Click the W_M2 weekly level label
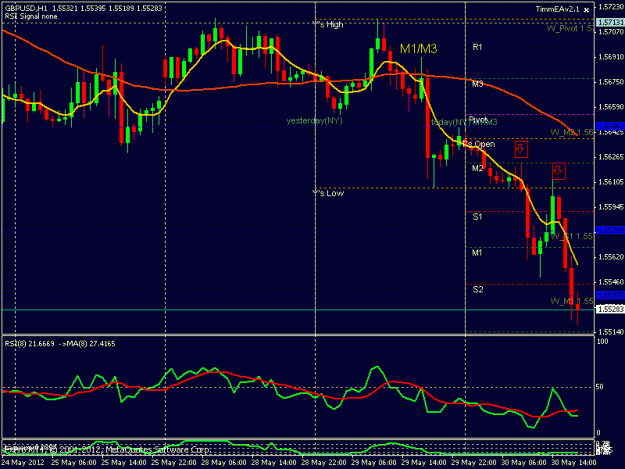 [x=572, y=132]
